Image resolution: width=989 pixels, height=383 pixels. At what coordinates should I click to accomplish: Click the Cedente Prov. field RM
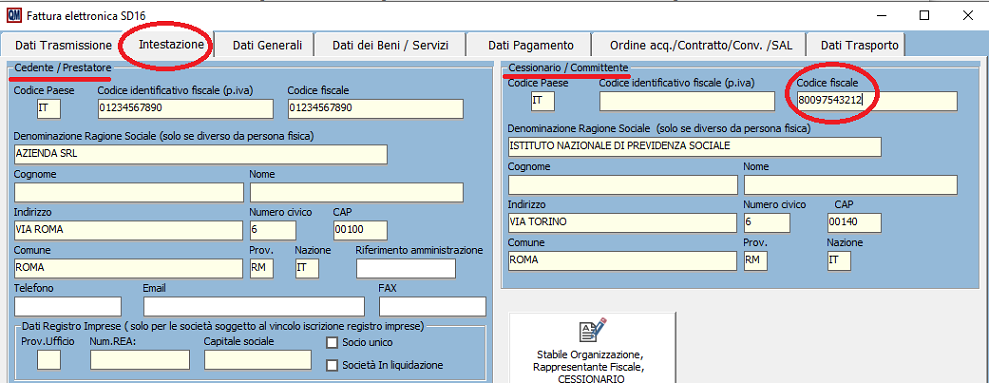262,268
